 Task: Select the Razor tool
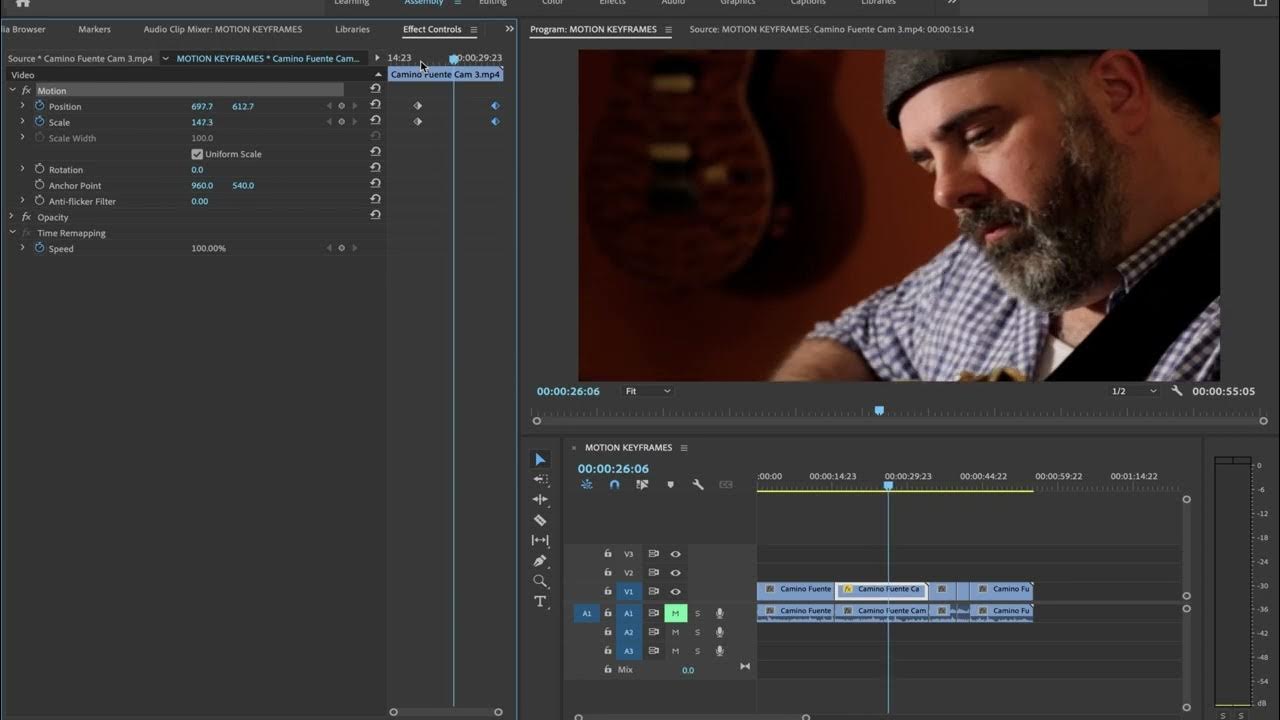(540, 520)
